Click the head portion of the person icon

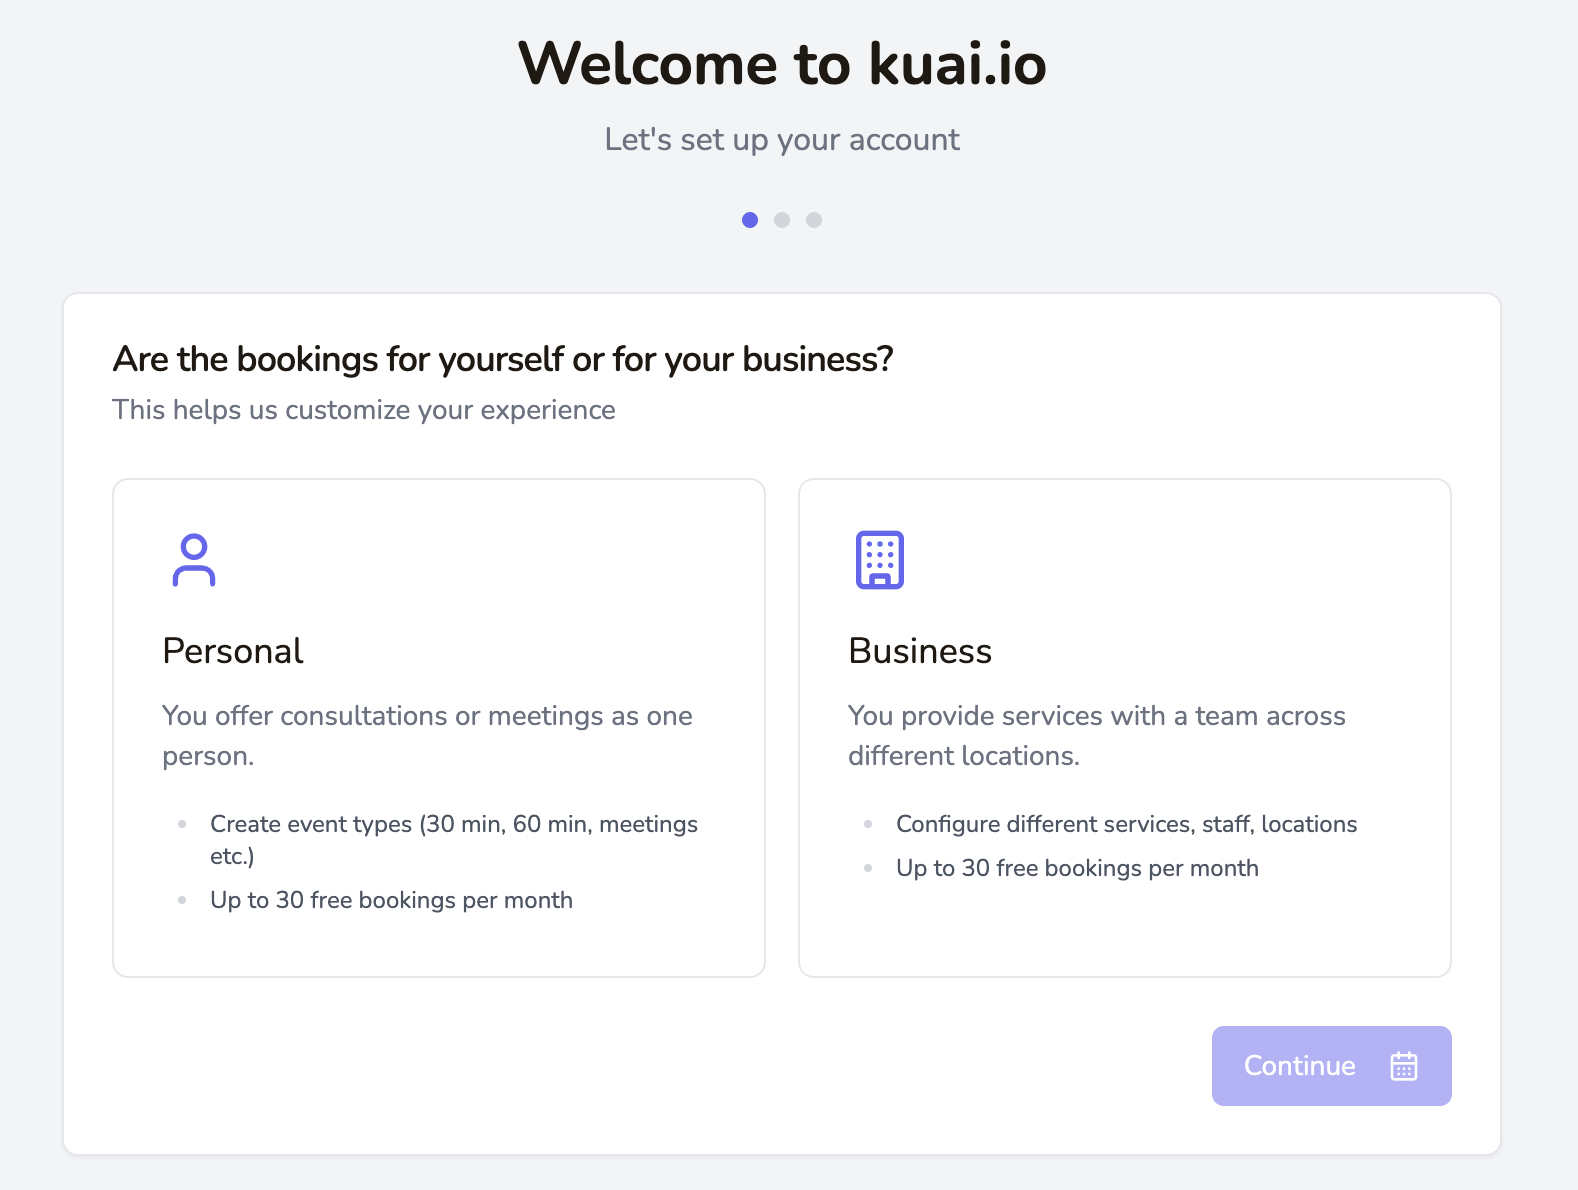point(193,546)
